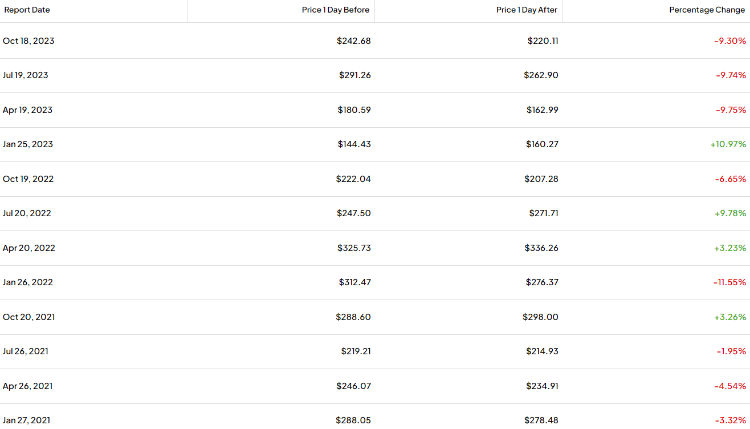The width and height of the screenshot is (750, 429).
Task: Select the Apr 19, 2023 date cell
Action: pyautogui.click(x=27, y=110)
